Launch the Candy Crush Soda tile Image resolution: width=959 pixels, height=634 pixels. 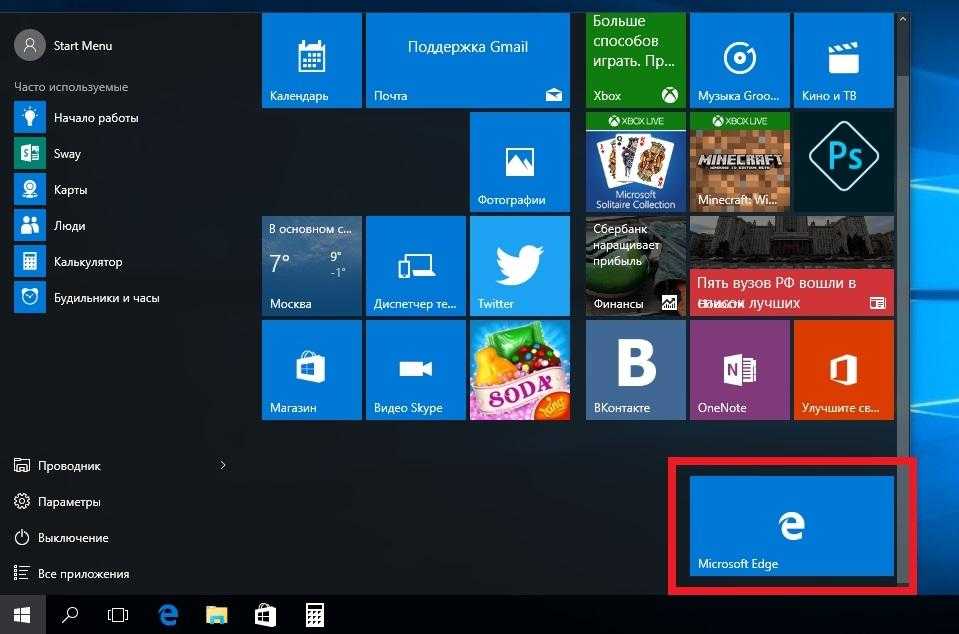519,370
